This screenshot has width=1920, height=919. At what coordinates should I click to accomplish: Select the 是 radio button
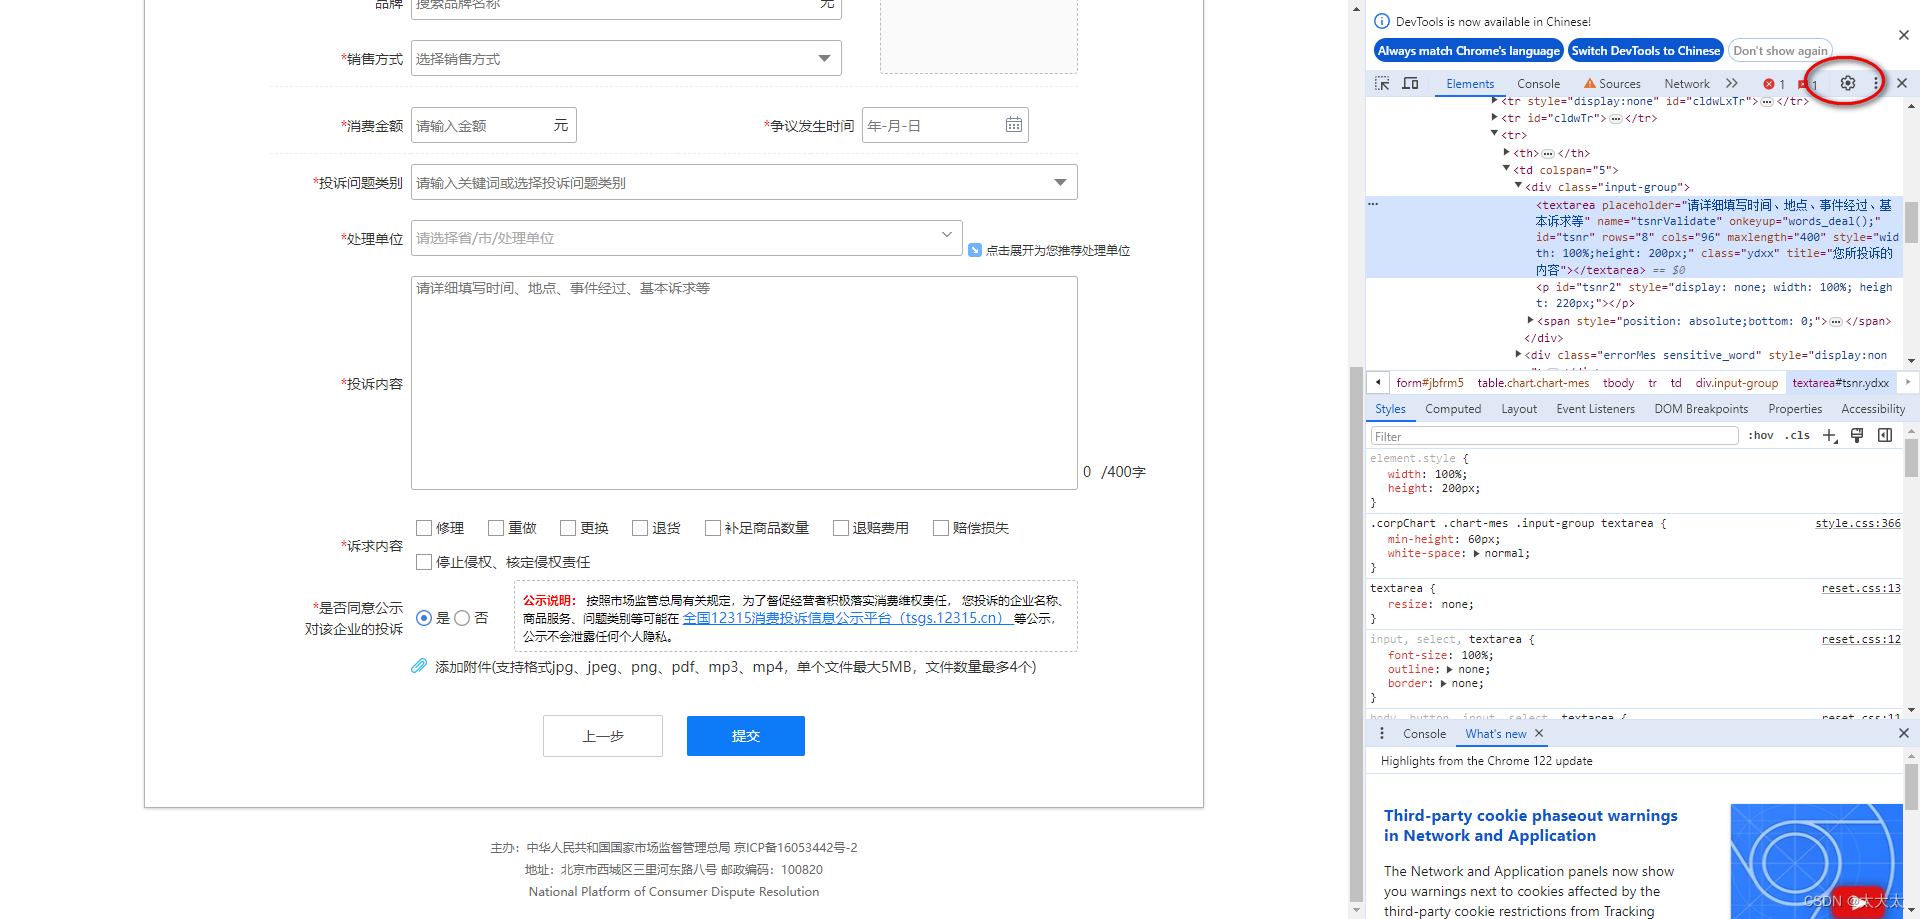point(424,618)
